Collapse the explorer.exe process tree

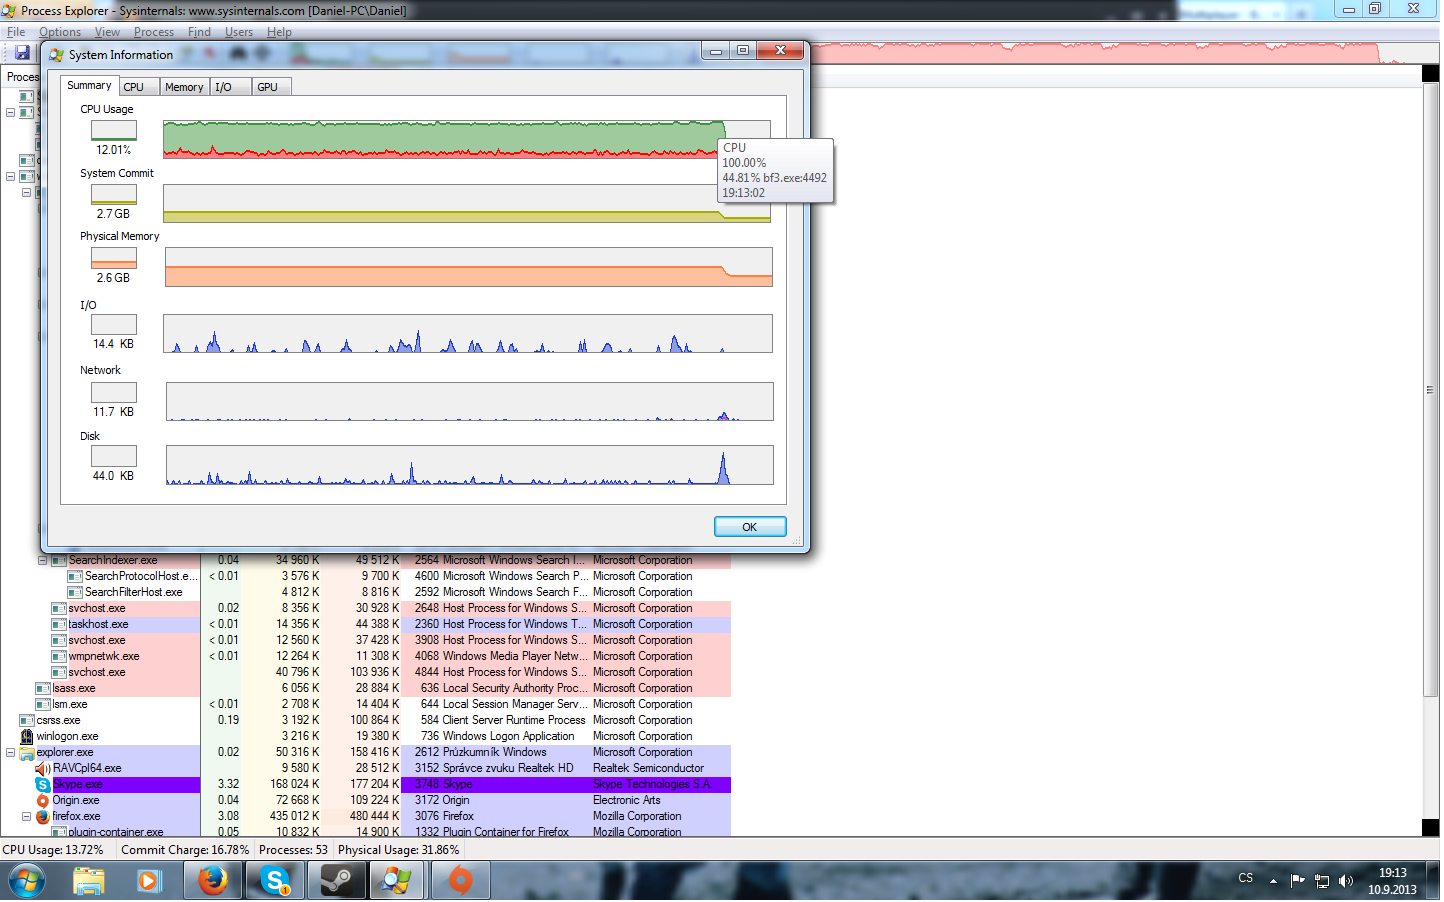11,754
